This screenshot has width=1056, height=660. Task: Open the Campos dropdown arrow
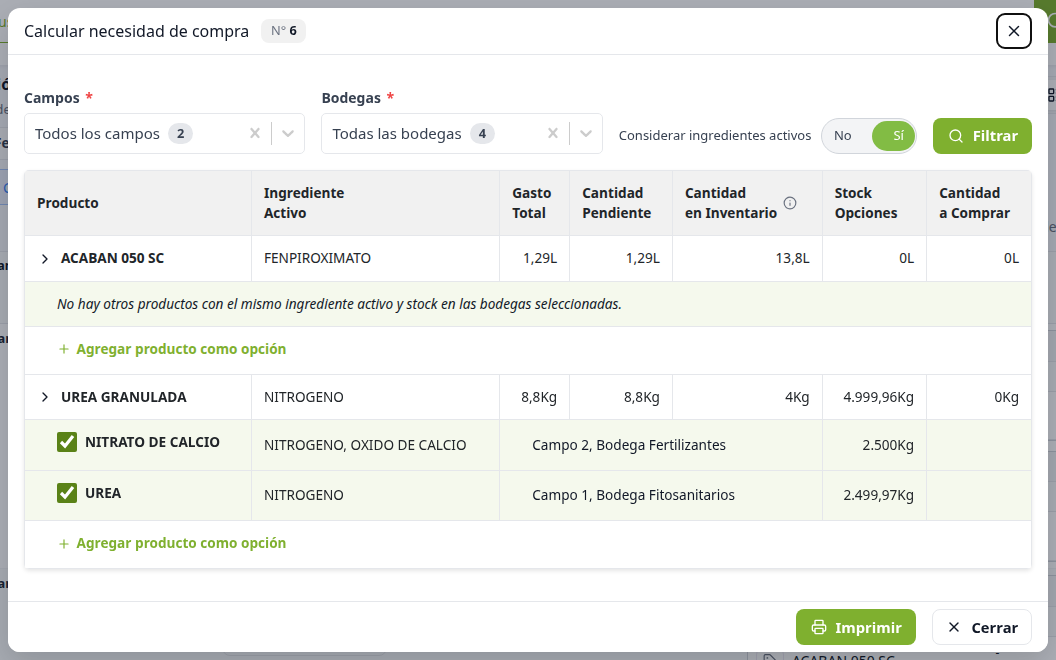288,133
